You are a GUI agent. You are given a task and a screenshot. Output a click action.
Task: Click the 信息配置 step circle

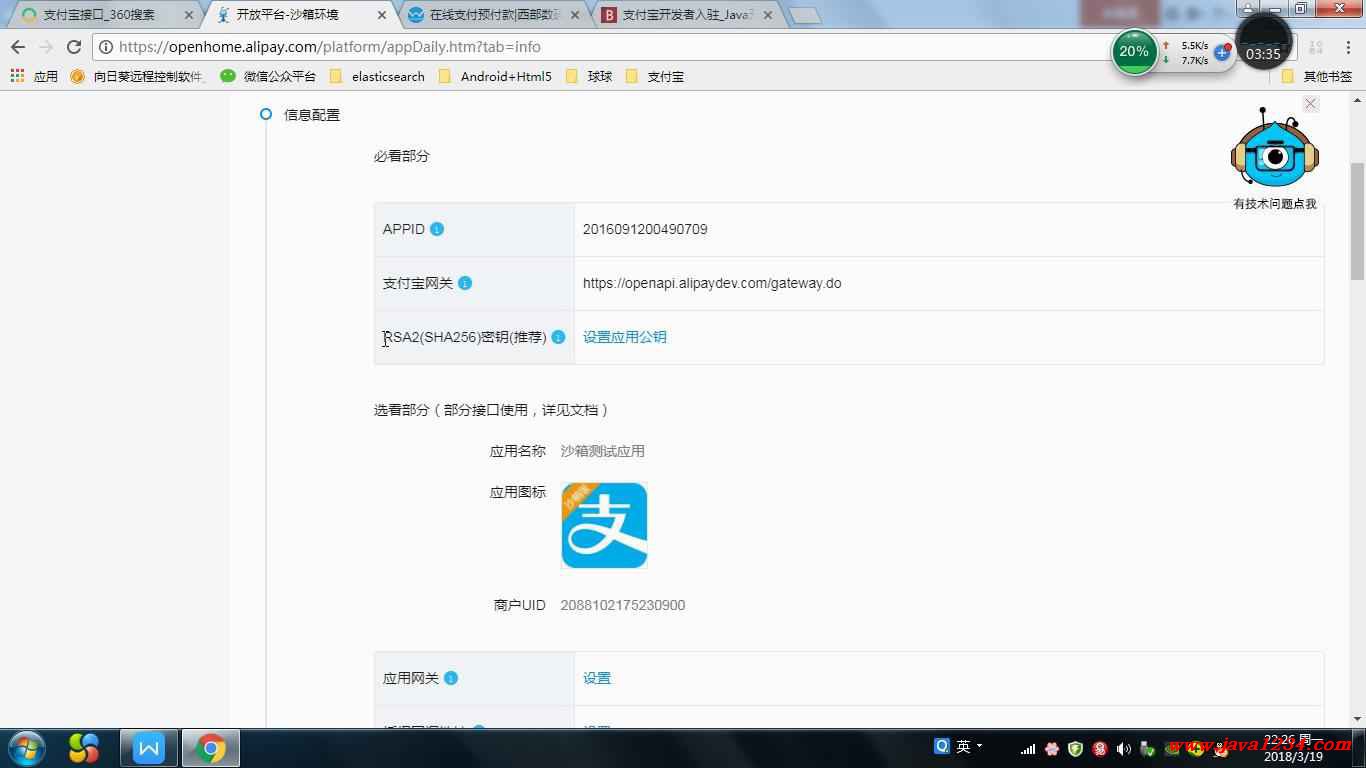tap(266, 114)
